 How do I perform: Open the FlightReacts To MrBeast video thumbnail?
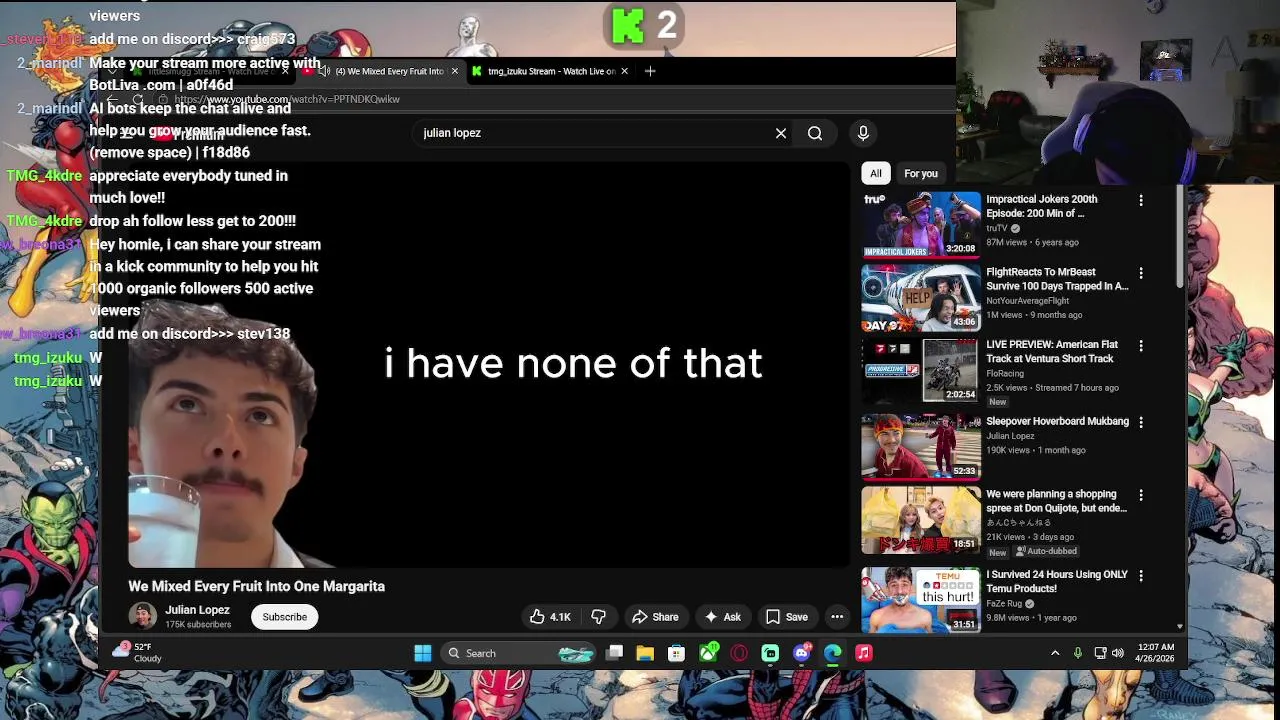point(921,298)
